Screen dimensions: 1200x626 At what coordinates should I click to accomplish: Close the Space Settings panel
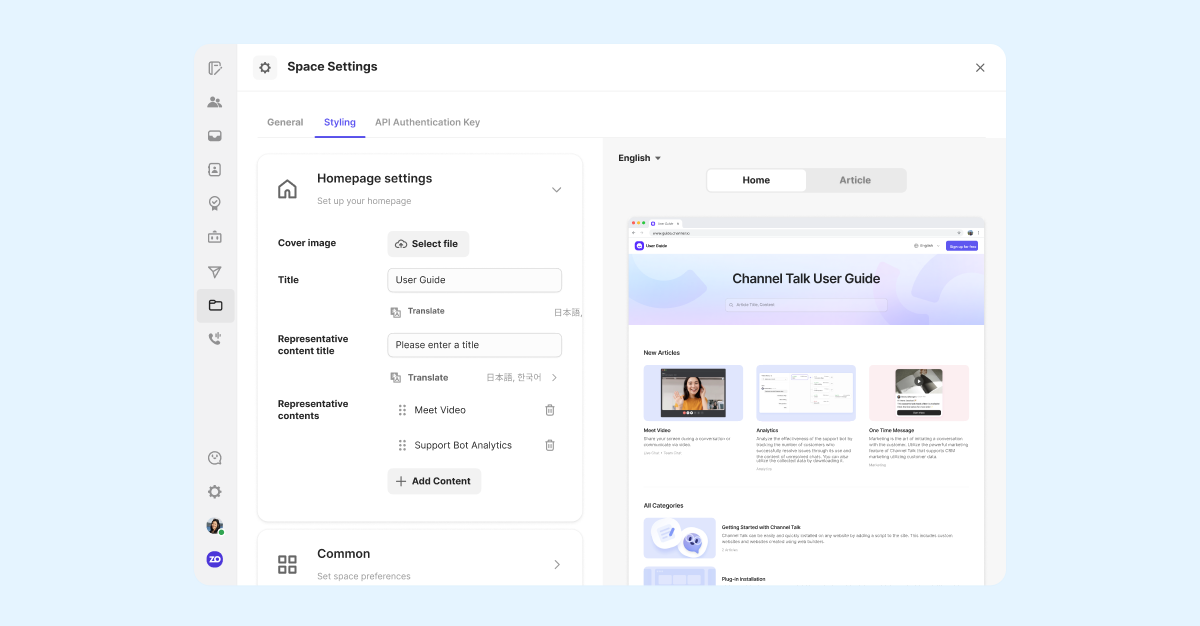point(980,68)
